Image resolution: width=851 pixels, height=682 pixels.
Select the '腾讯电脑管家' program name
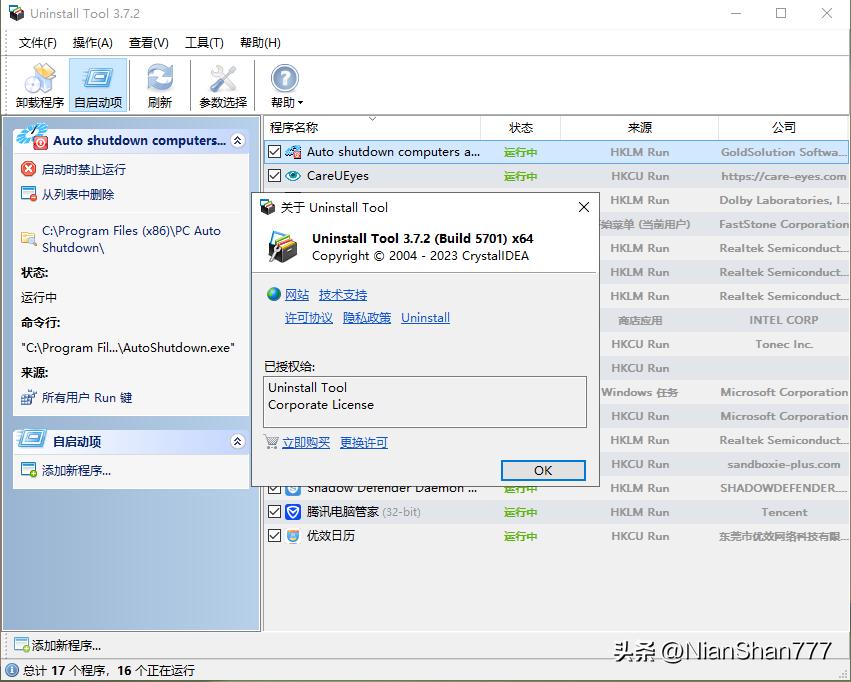coord(342,512)
